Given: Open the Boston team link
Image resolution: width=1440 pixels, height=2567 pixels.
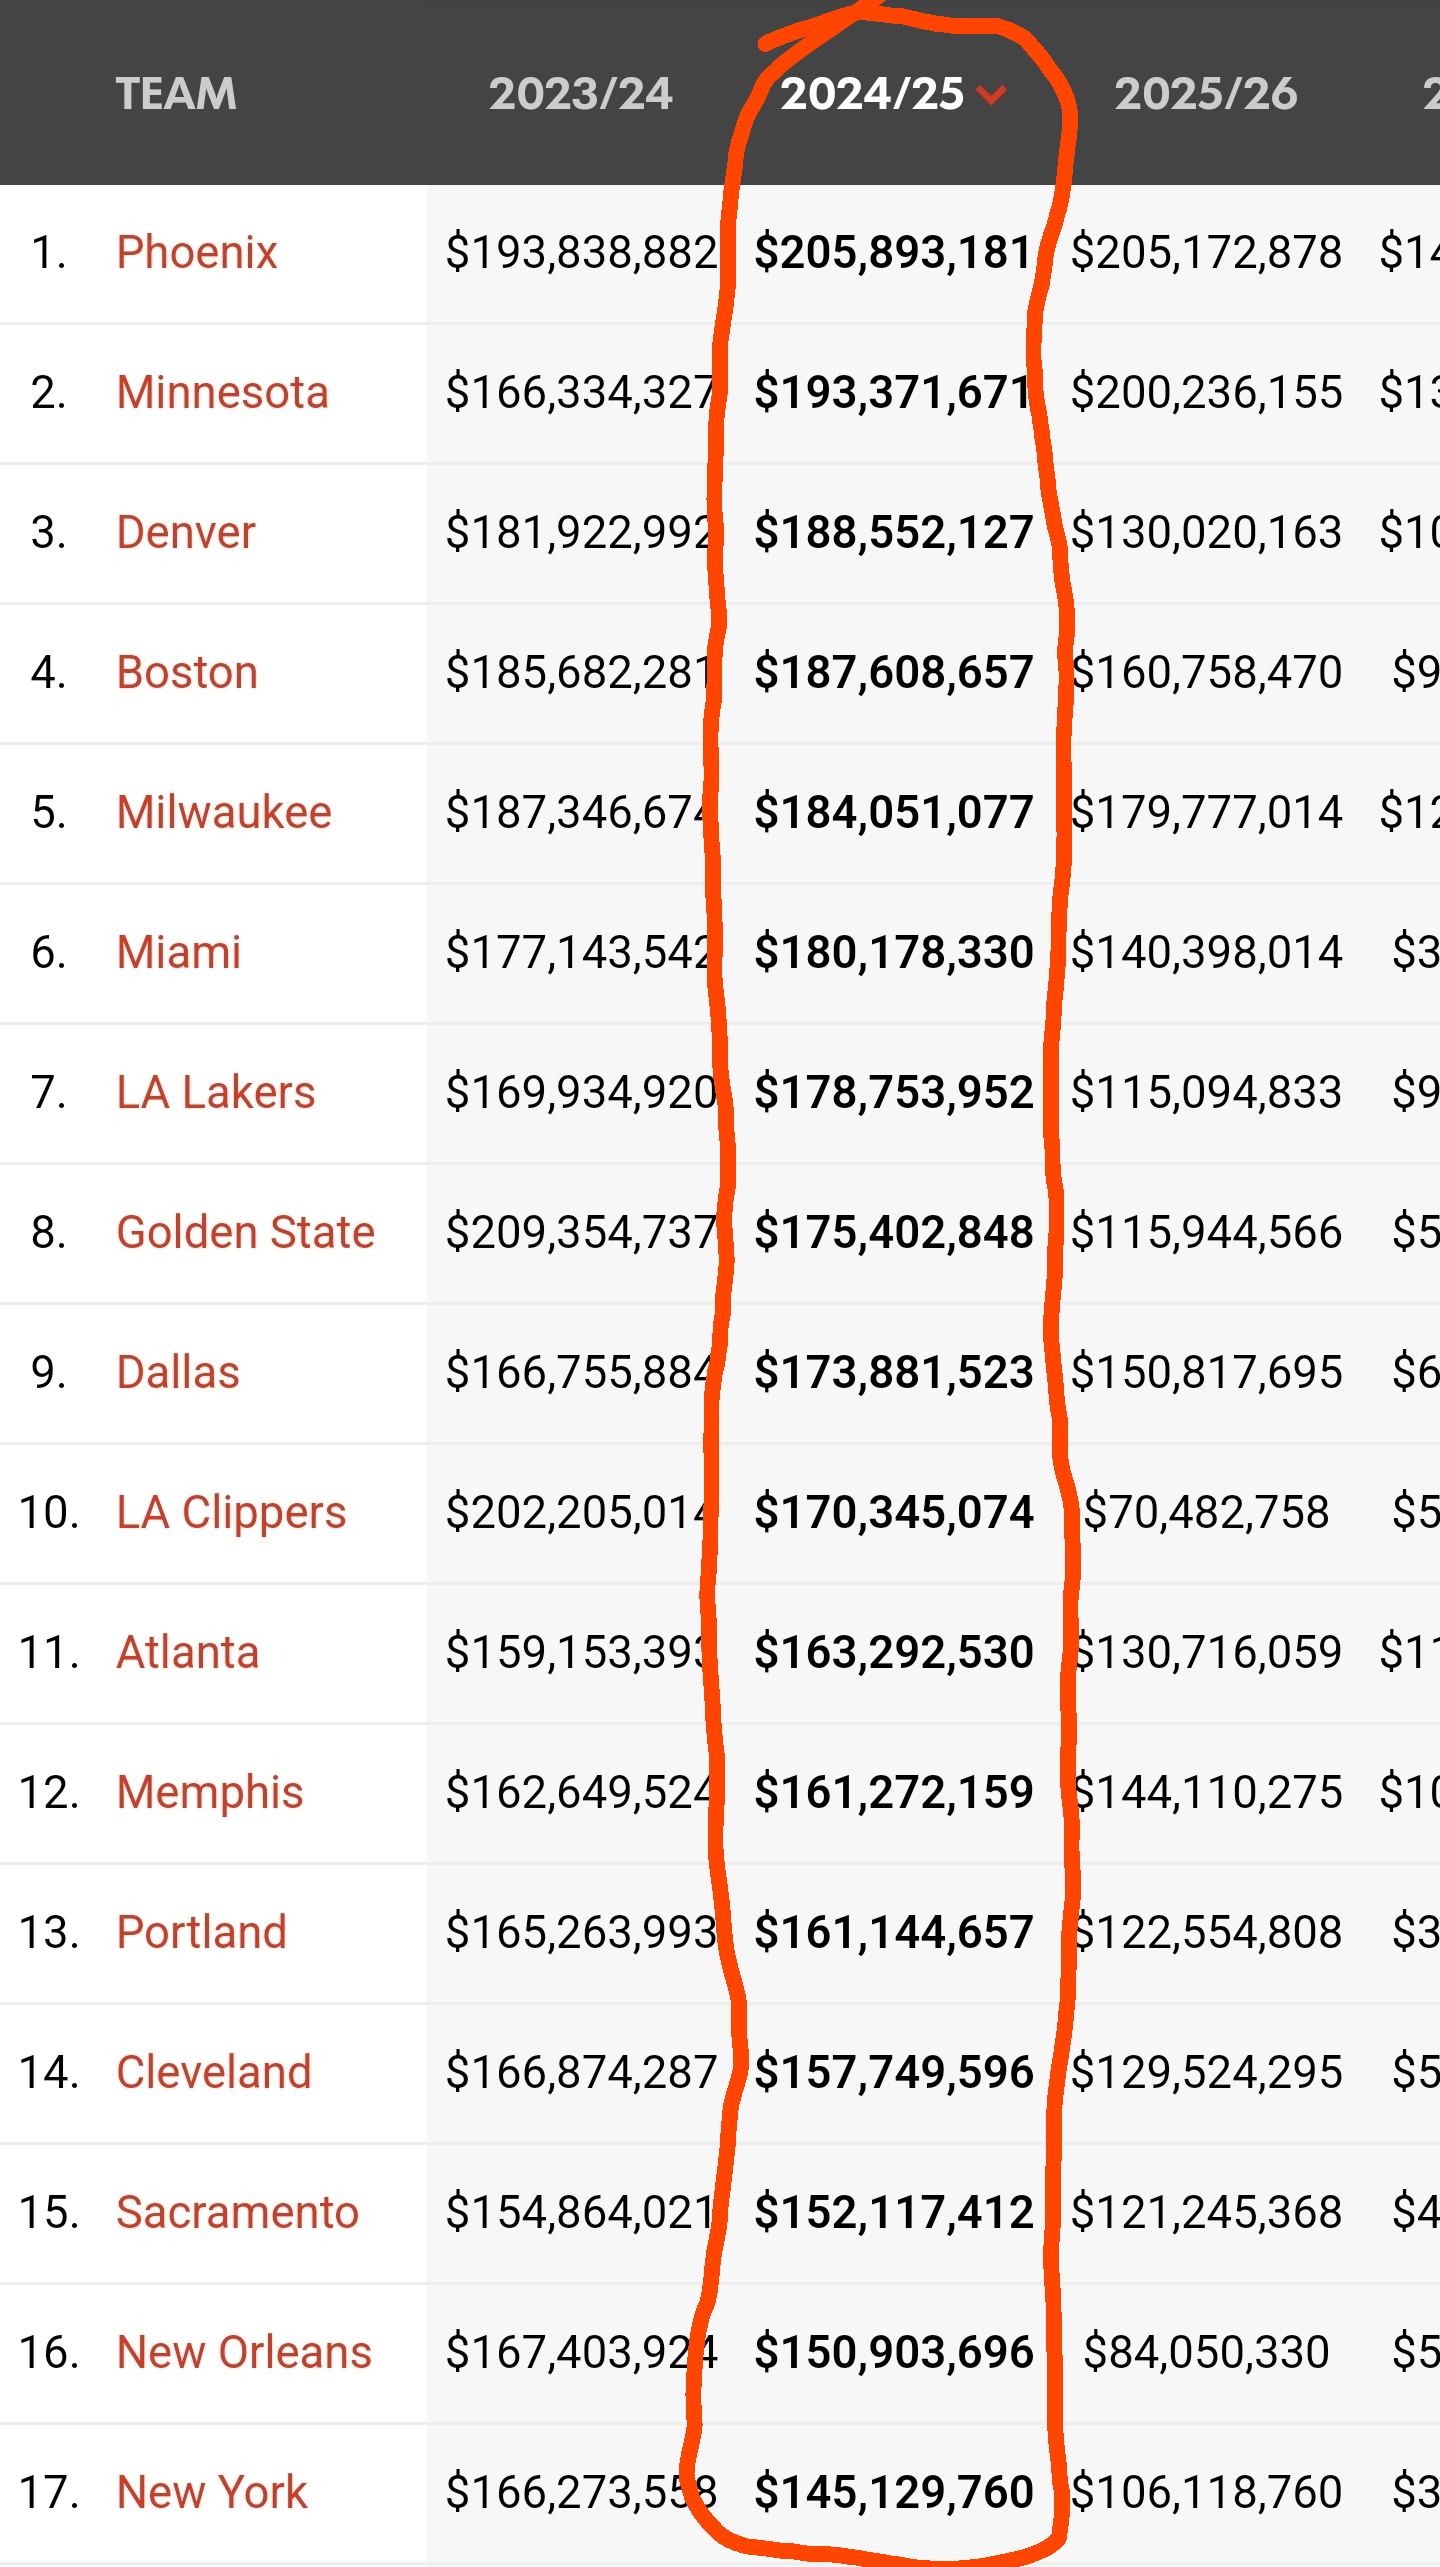Looking at the screenshot, I should coord(187,672).
